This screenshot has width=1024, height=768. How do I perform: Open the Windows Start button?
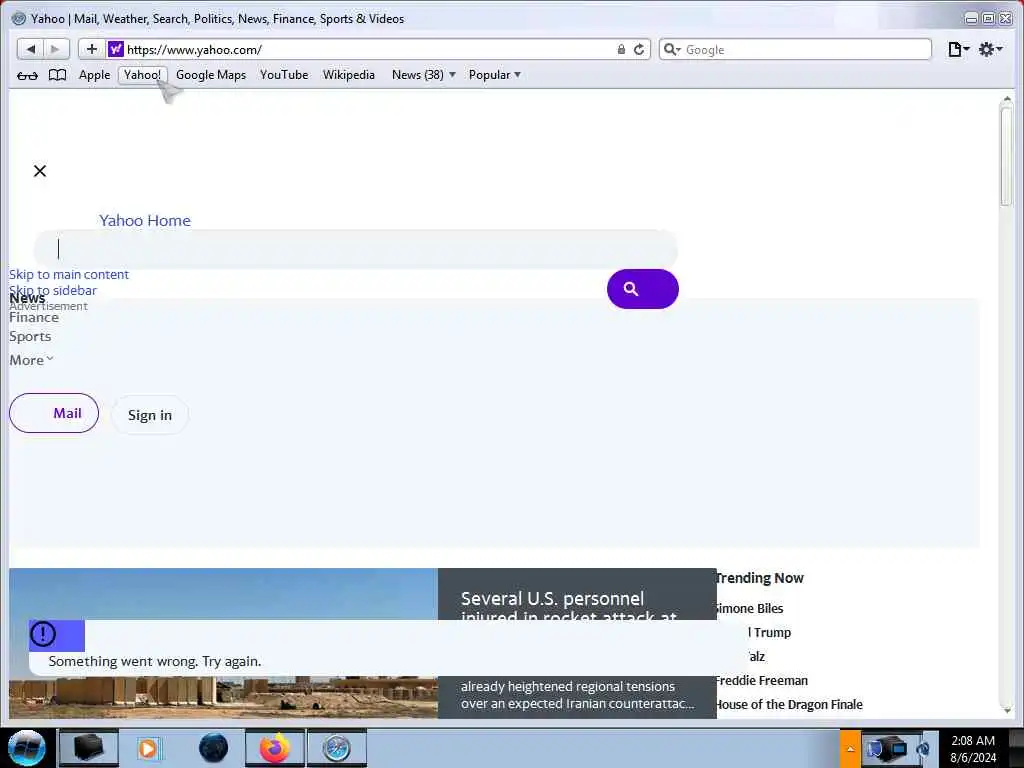[26, 748]
